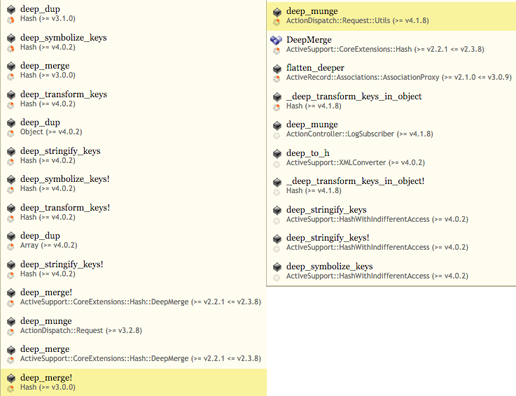Open deep_symbolize_keys! Hash result title
Image resolution: width=516 pixels, height=396 pixels.
coord(65,179)
